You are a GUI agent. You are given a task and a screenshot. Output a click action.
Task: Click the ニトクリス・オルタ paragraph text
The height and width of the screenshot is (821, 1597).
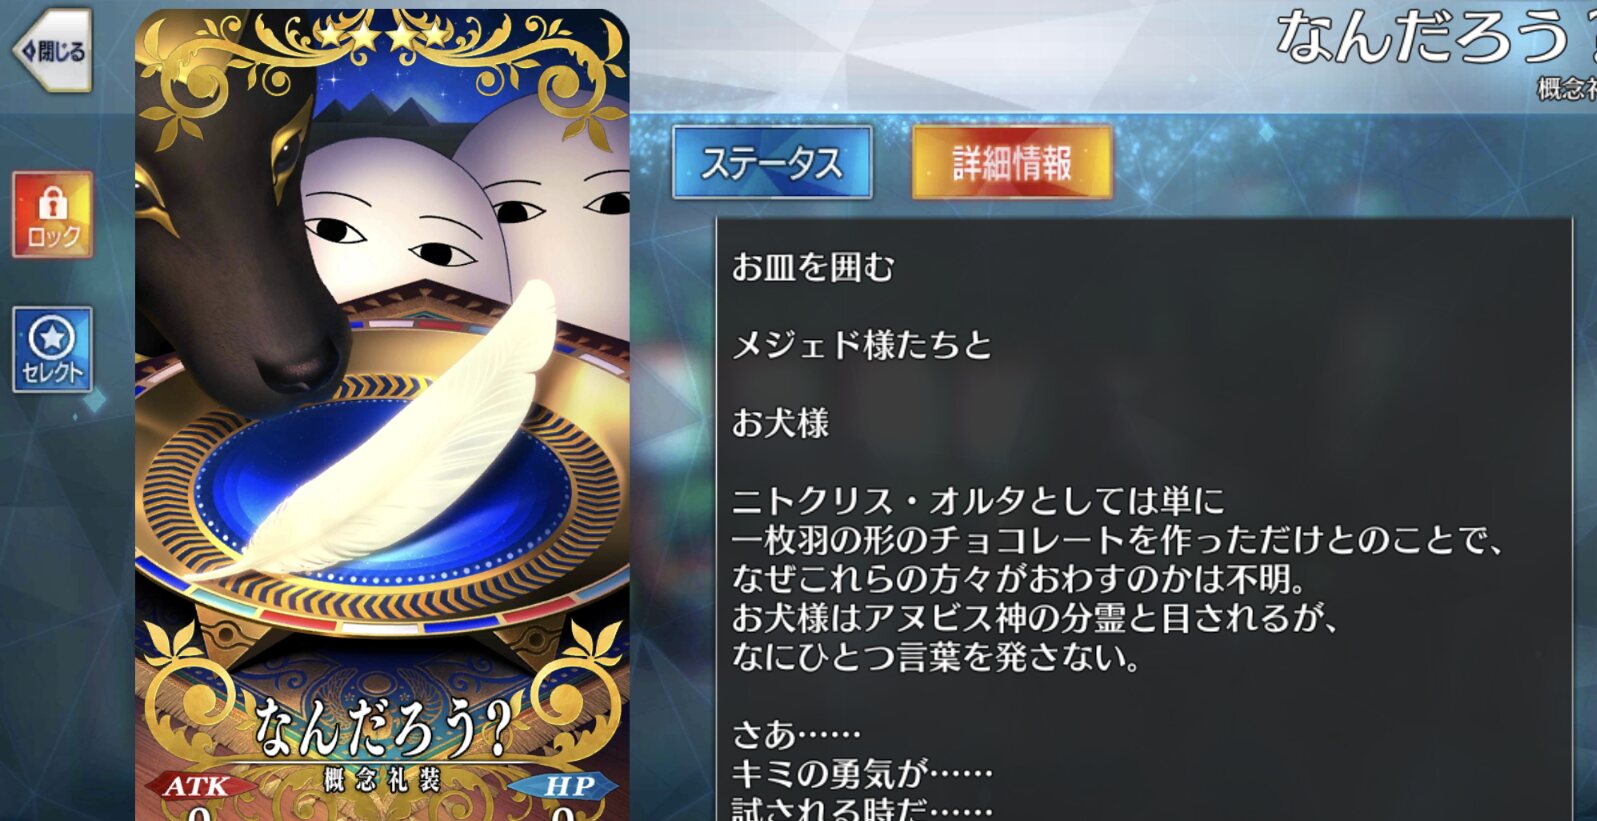[x=1118, y=579]
